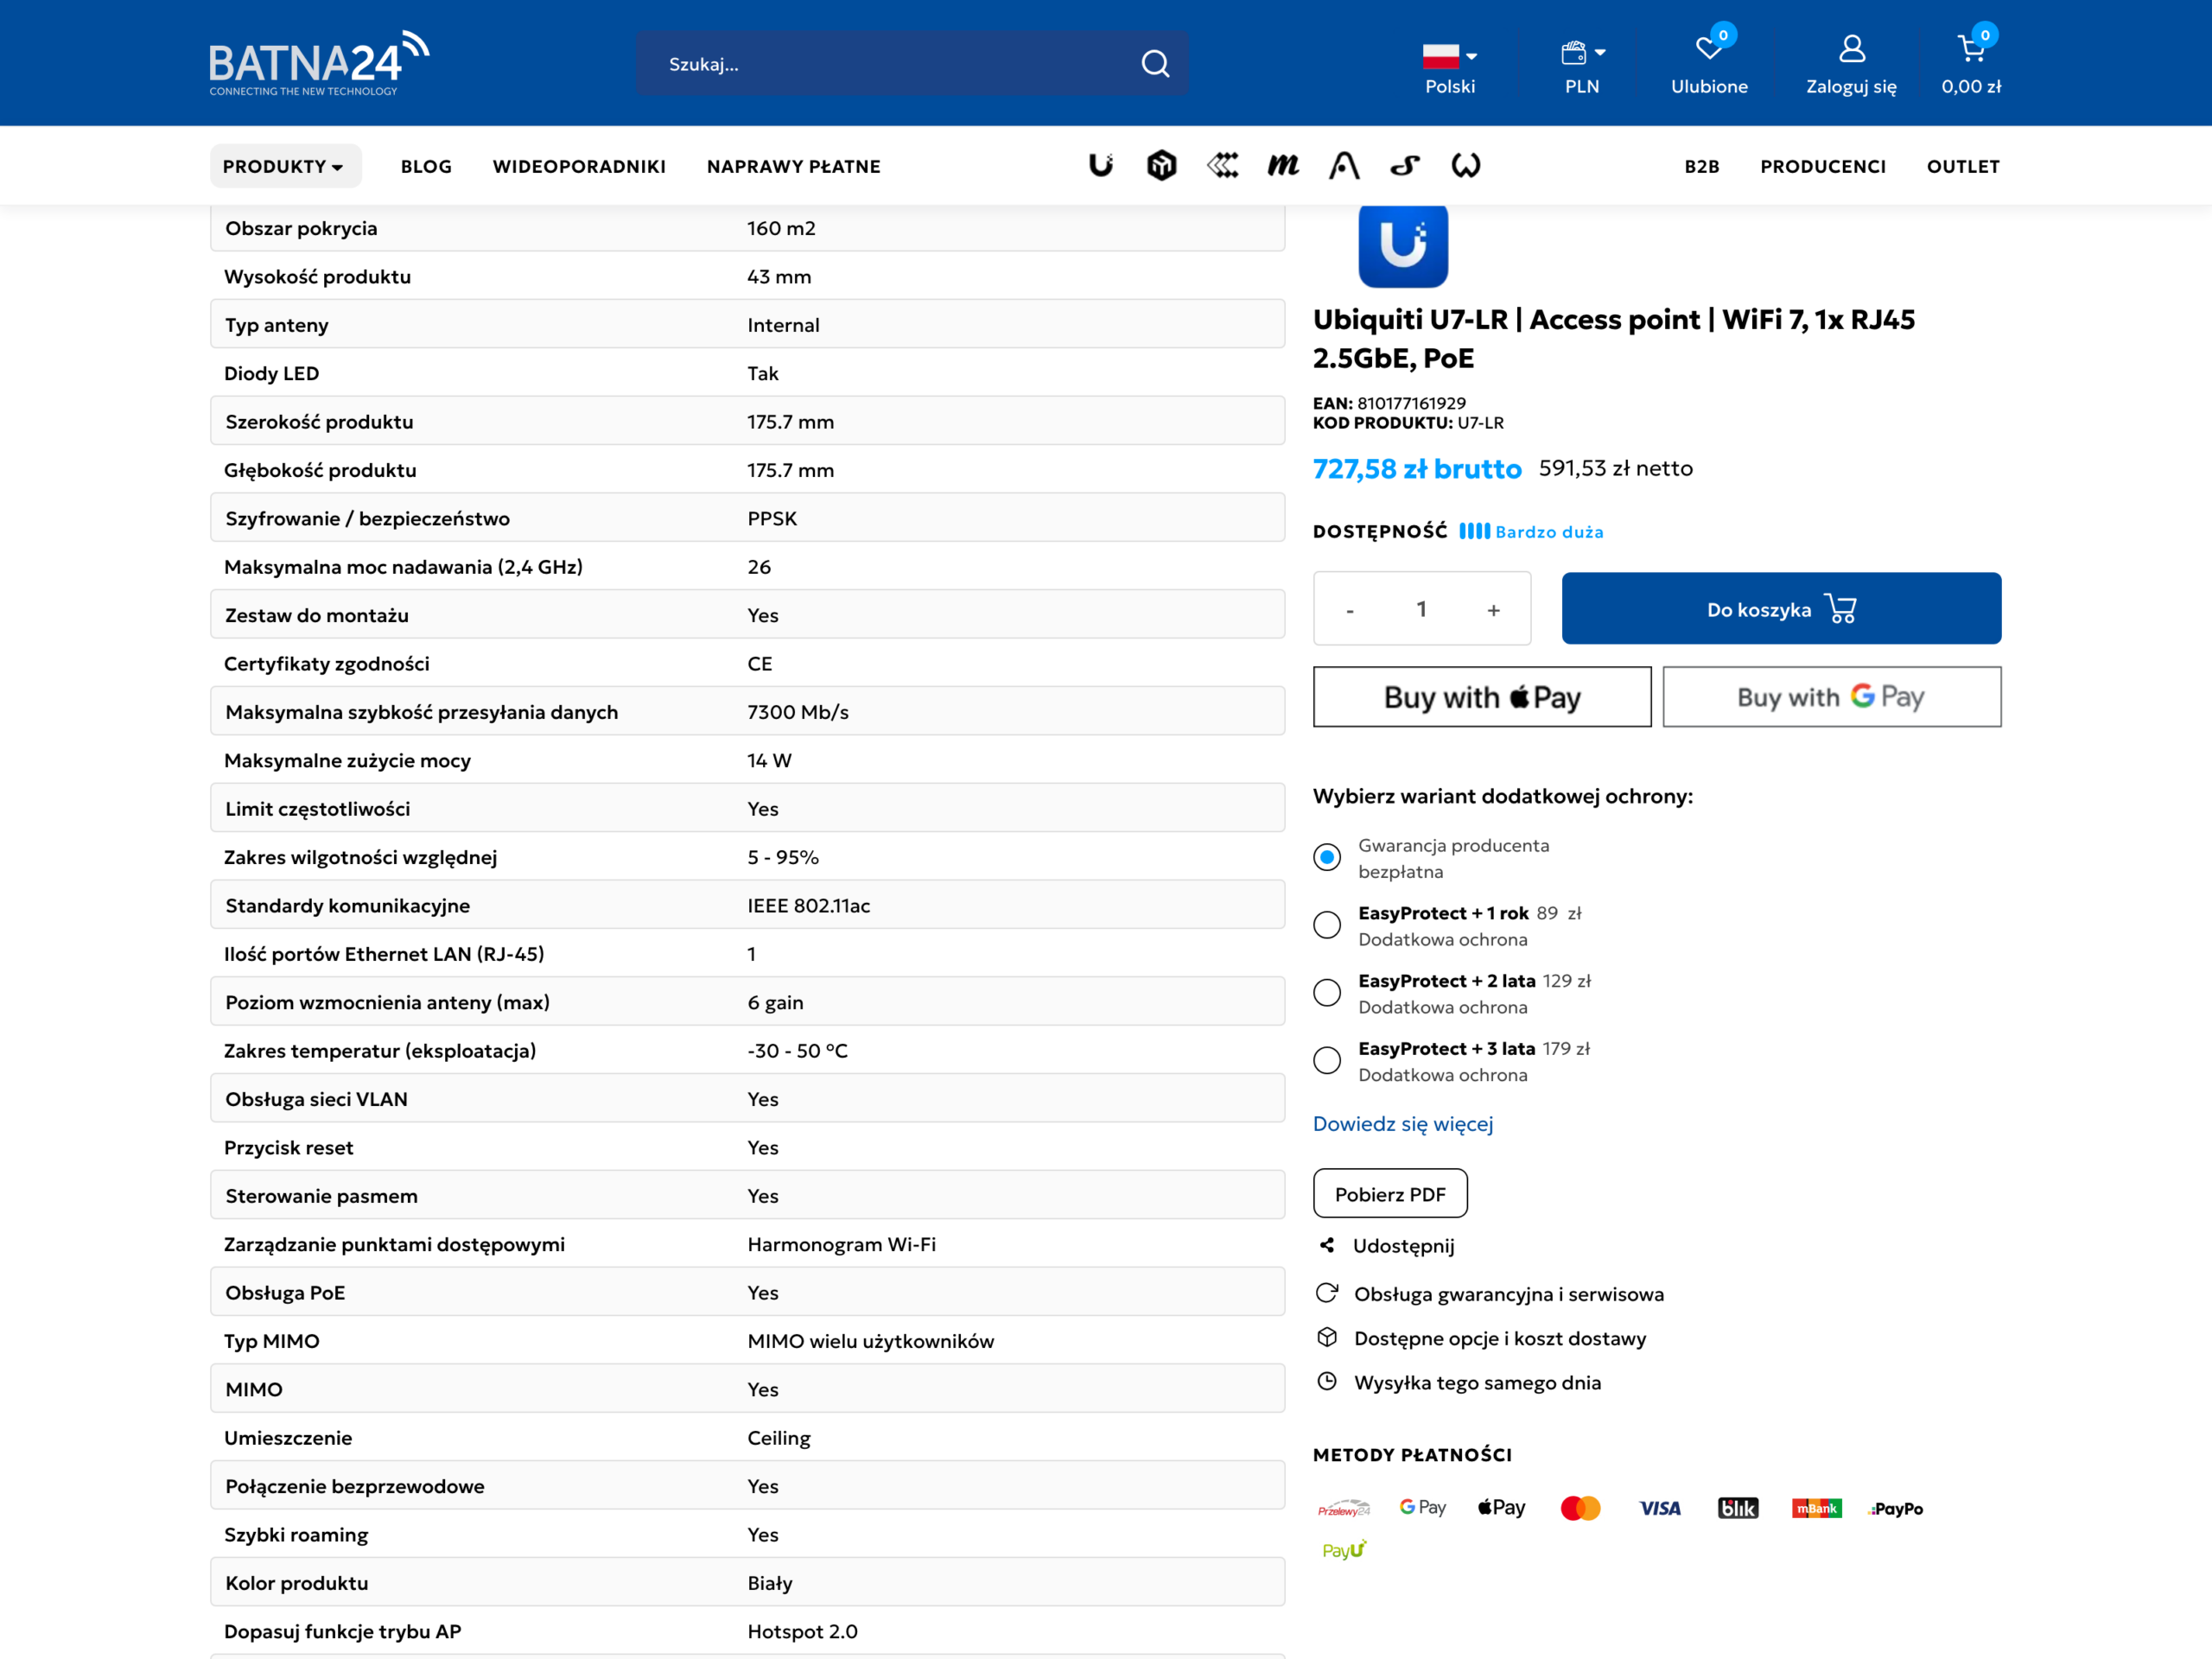Screen dimensions: 2212x1659
Task: Open the BLOG menu item
Action: (426, 166)
